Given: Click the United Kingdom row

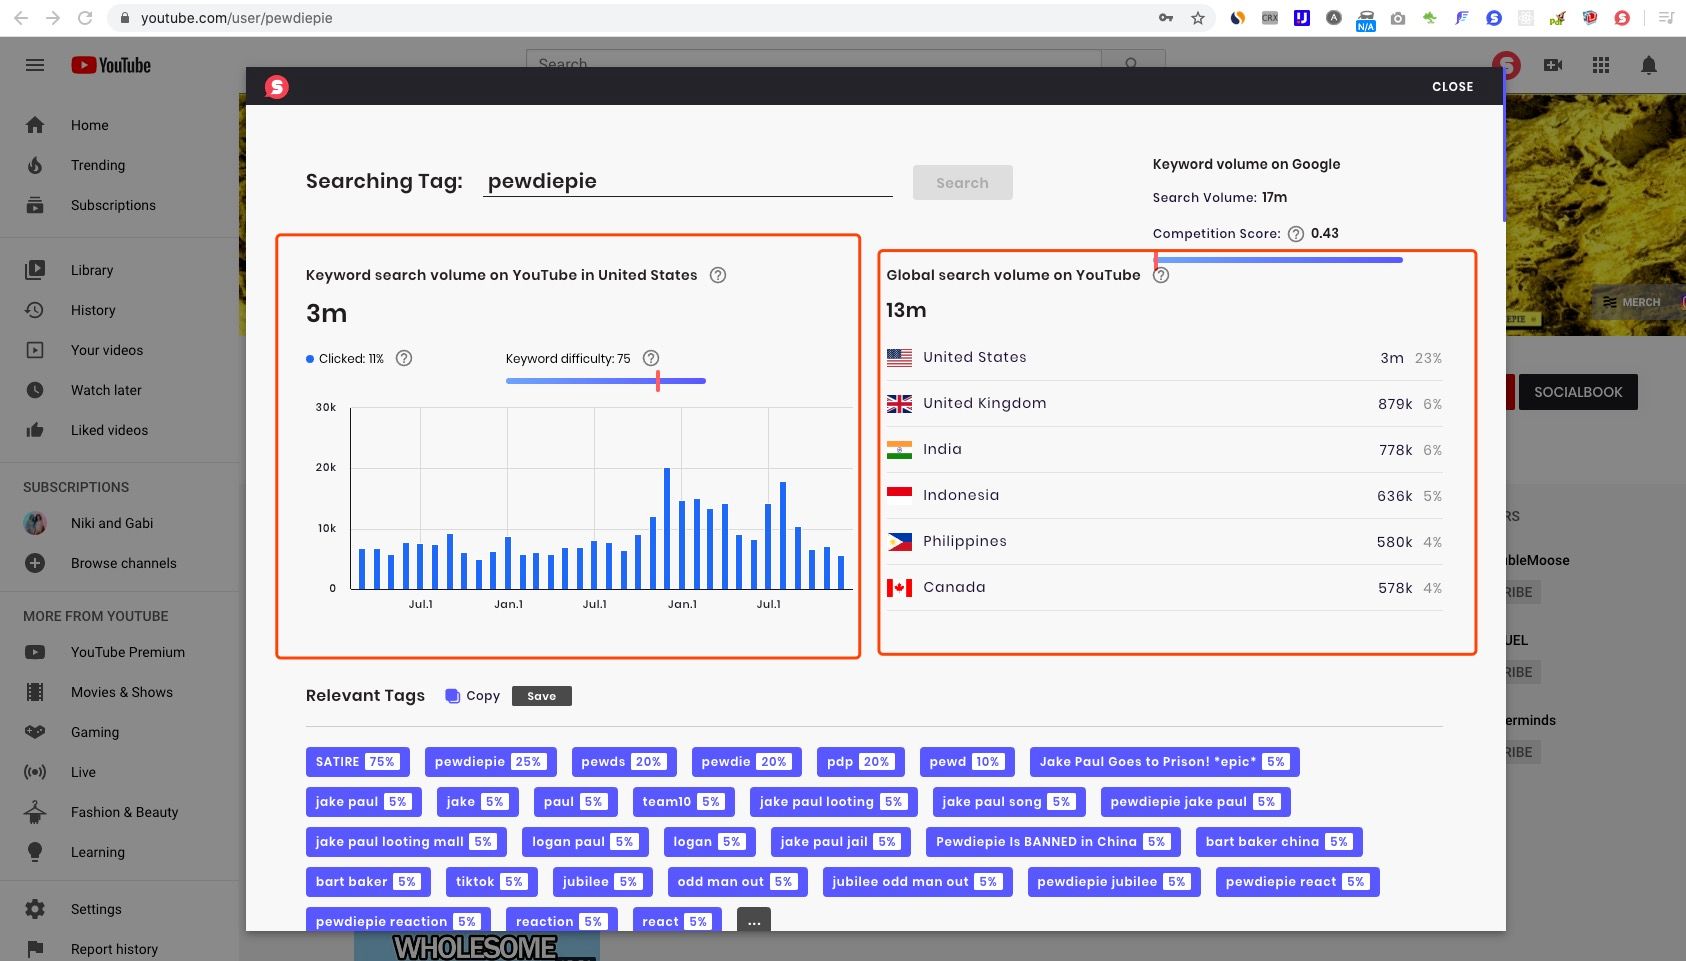Looking at the screenshot, I should [x=1164, y=404].
